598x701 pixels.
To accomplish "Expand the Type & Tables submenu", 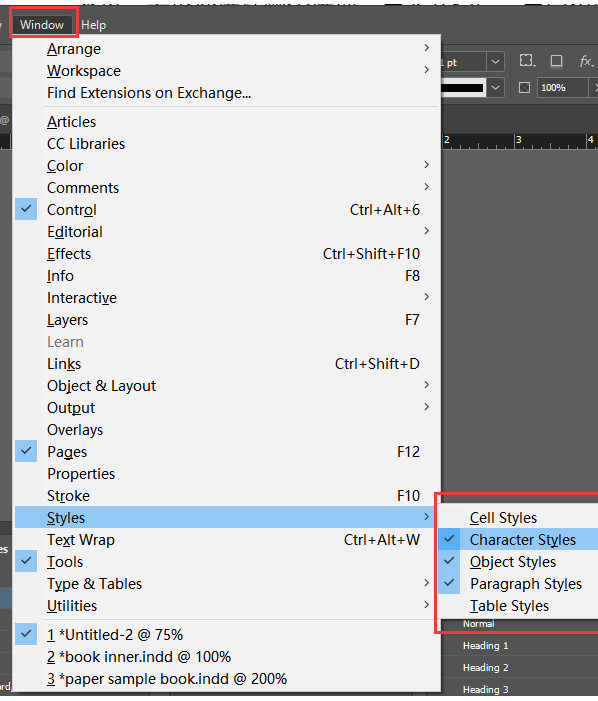I will click(x=227, y=583).
